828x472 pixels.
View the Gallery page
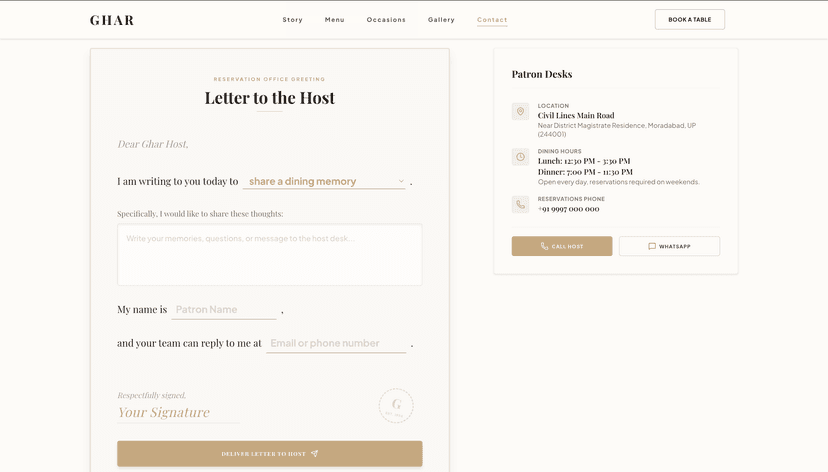441,20
